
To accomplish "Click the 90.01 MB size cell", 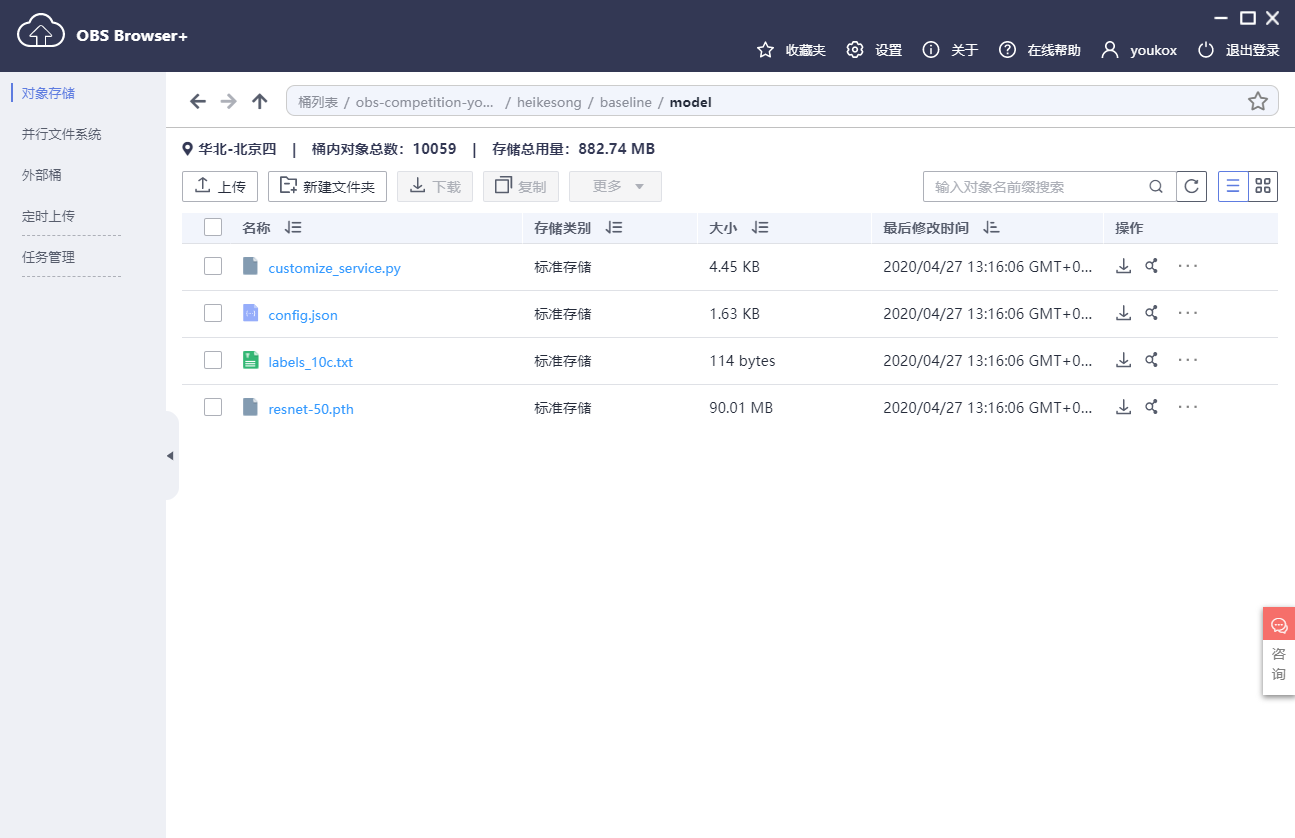I will (741, 408).
